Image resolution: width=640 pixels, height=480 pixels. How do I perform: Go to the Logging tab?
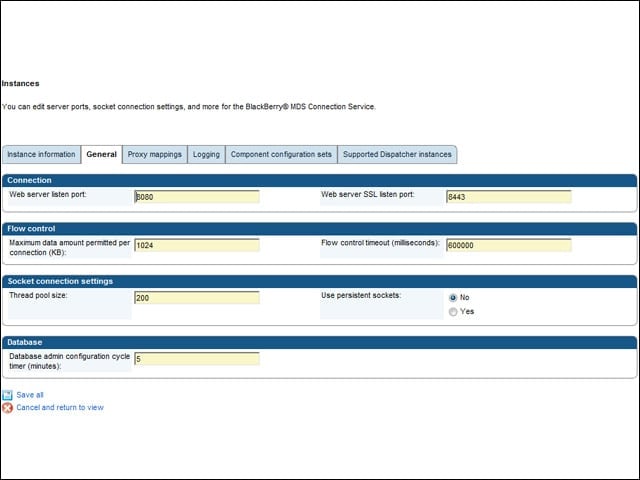pyautogui.click(x=206, y=154)
